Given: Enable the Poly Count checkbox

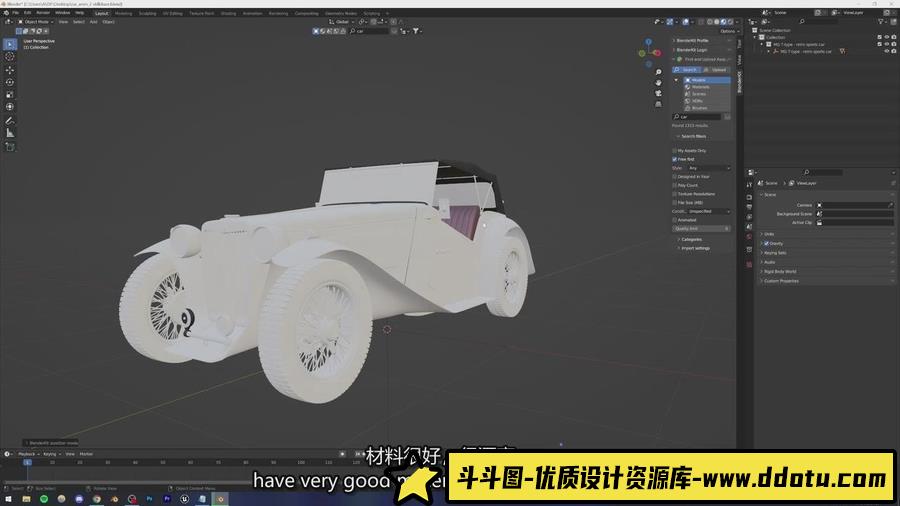Looking at the screenshot, I should click(674, 185).
